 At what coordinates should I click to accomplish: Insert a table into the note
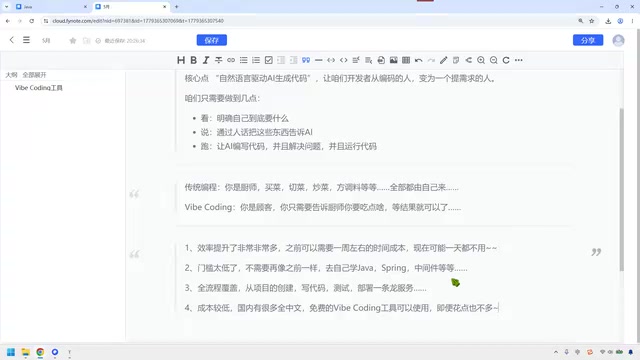tap(406, 60)
